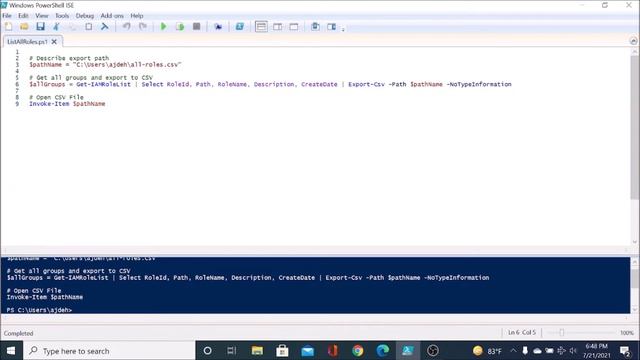Click the -NoTypeInformation parameter in the script pane
The image size is (640, 360).
[x=479, y=84]
